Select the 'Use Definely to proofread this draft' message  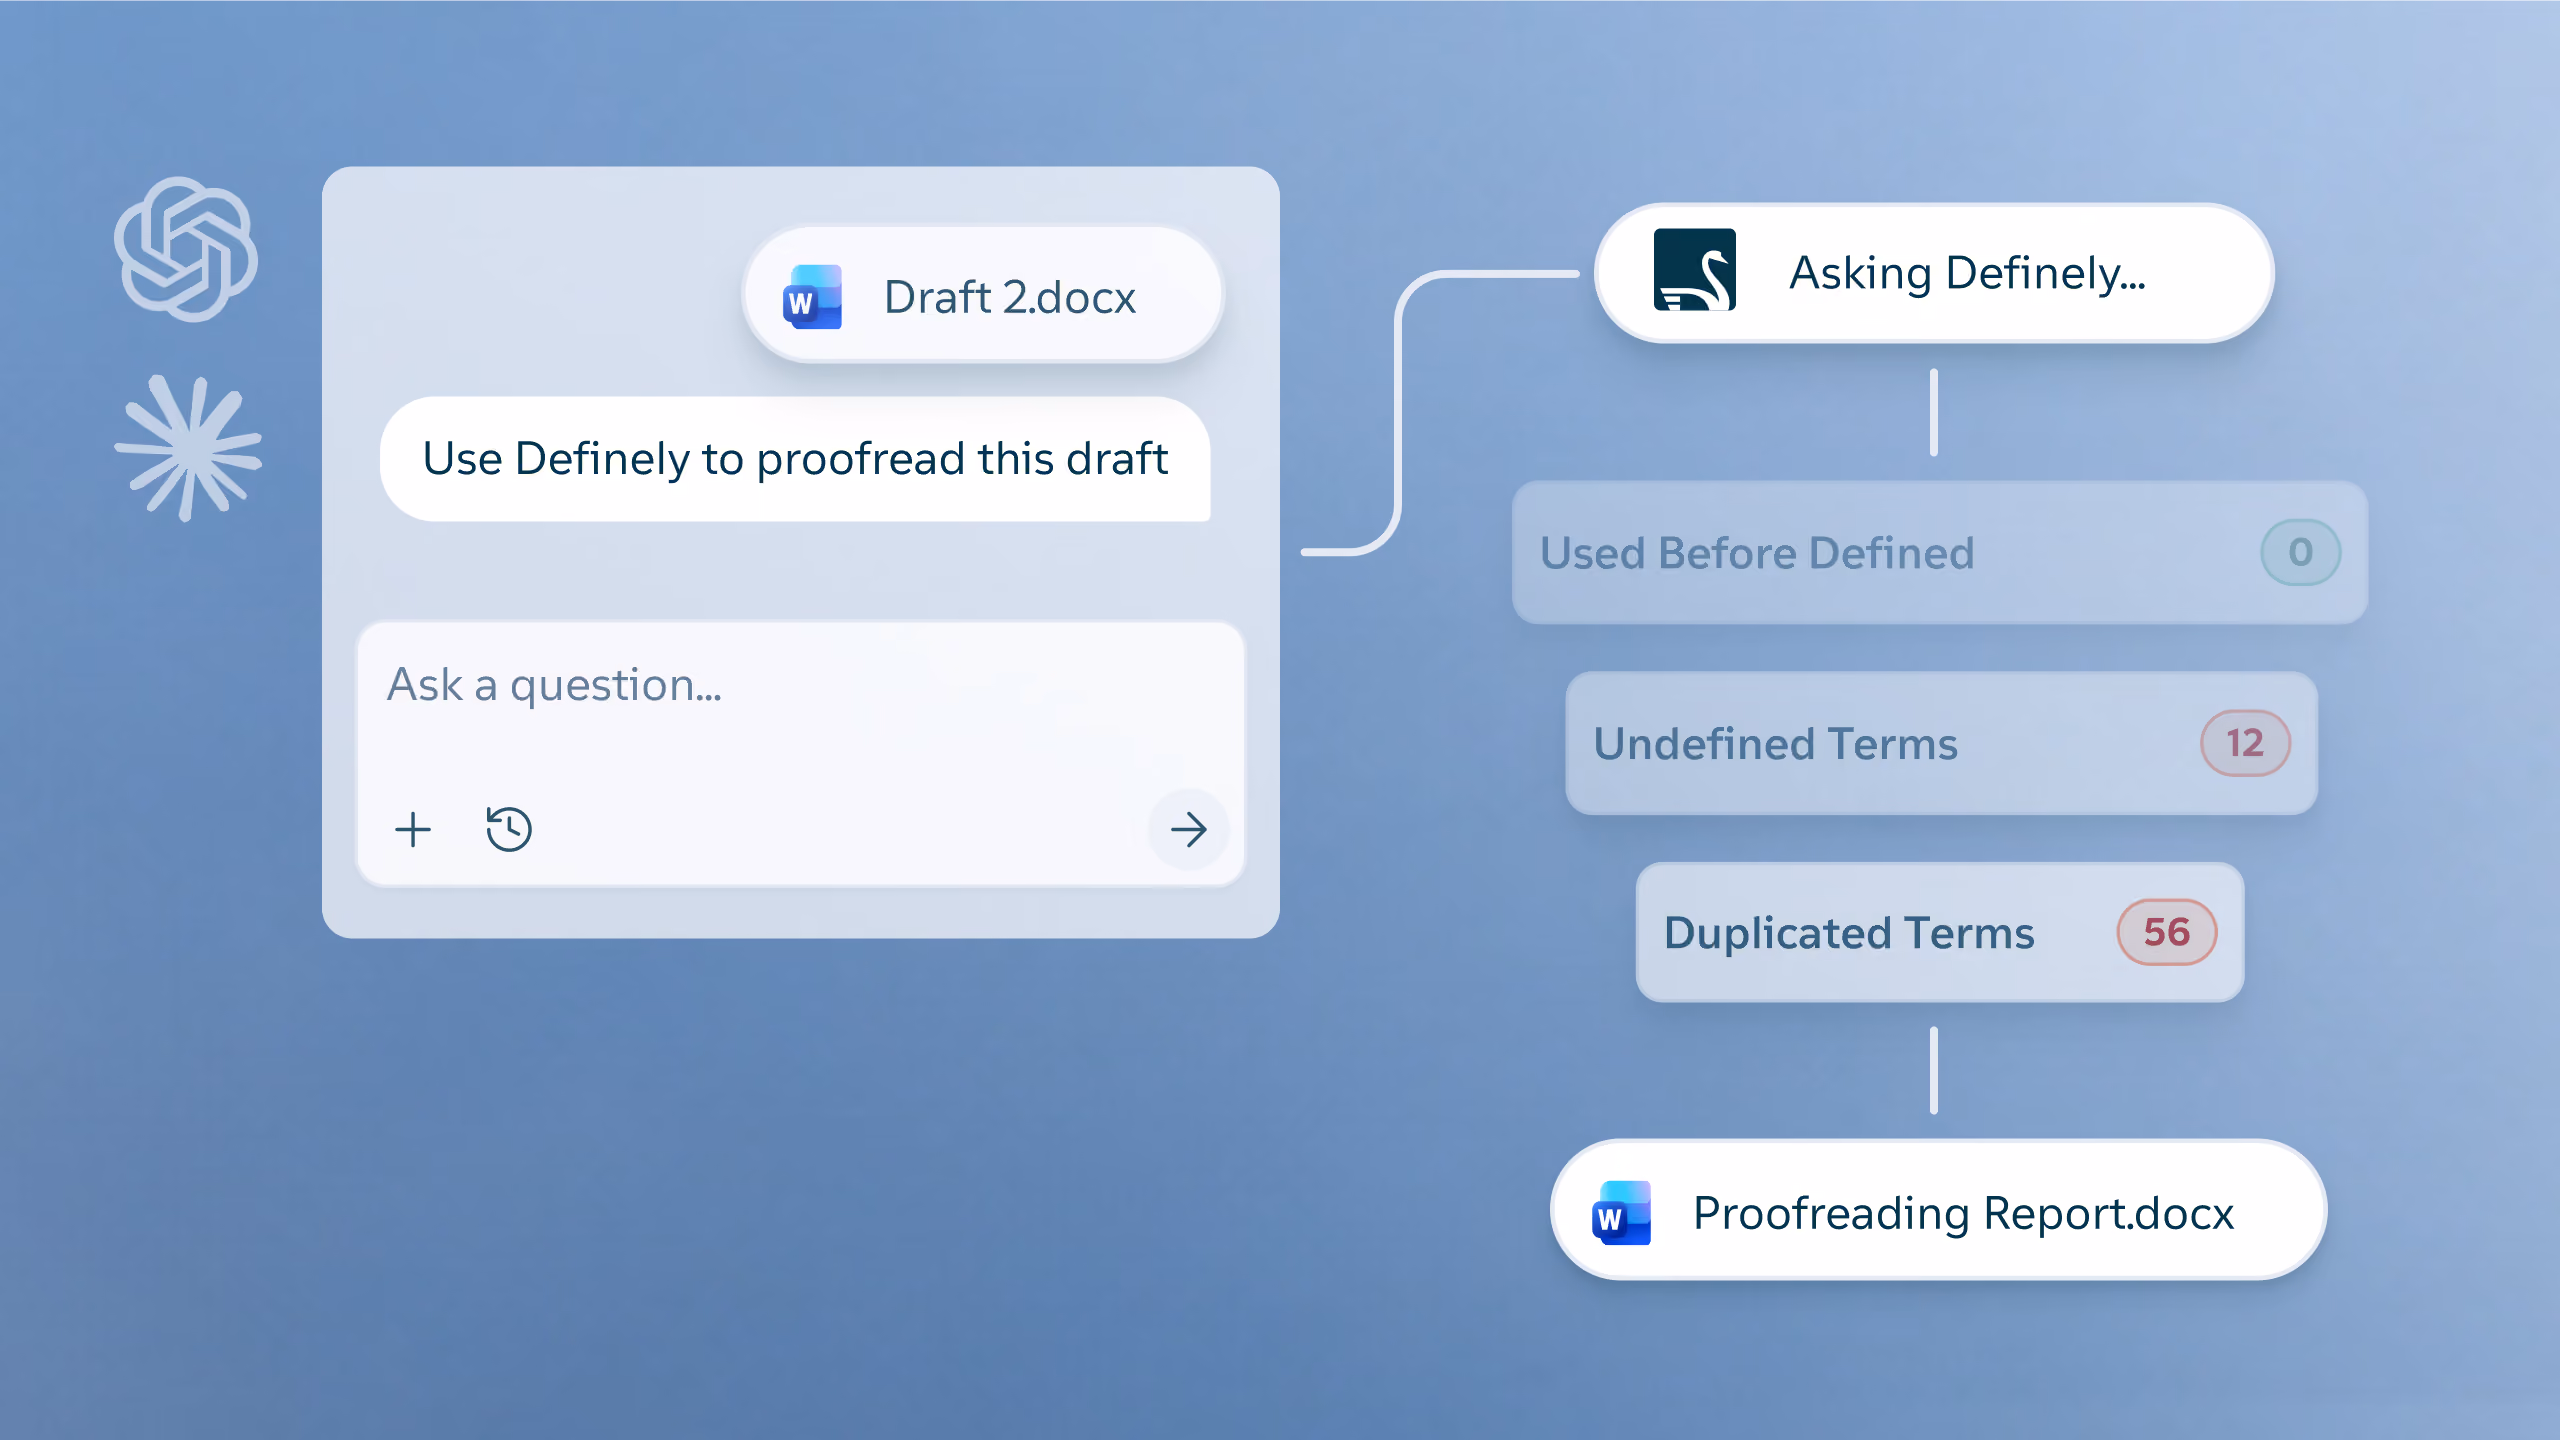[795, 459]
